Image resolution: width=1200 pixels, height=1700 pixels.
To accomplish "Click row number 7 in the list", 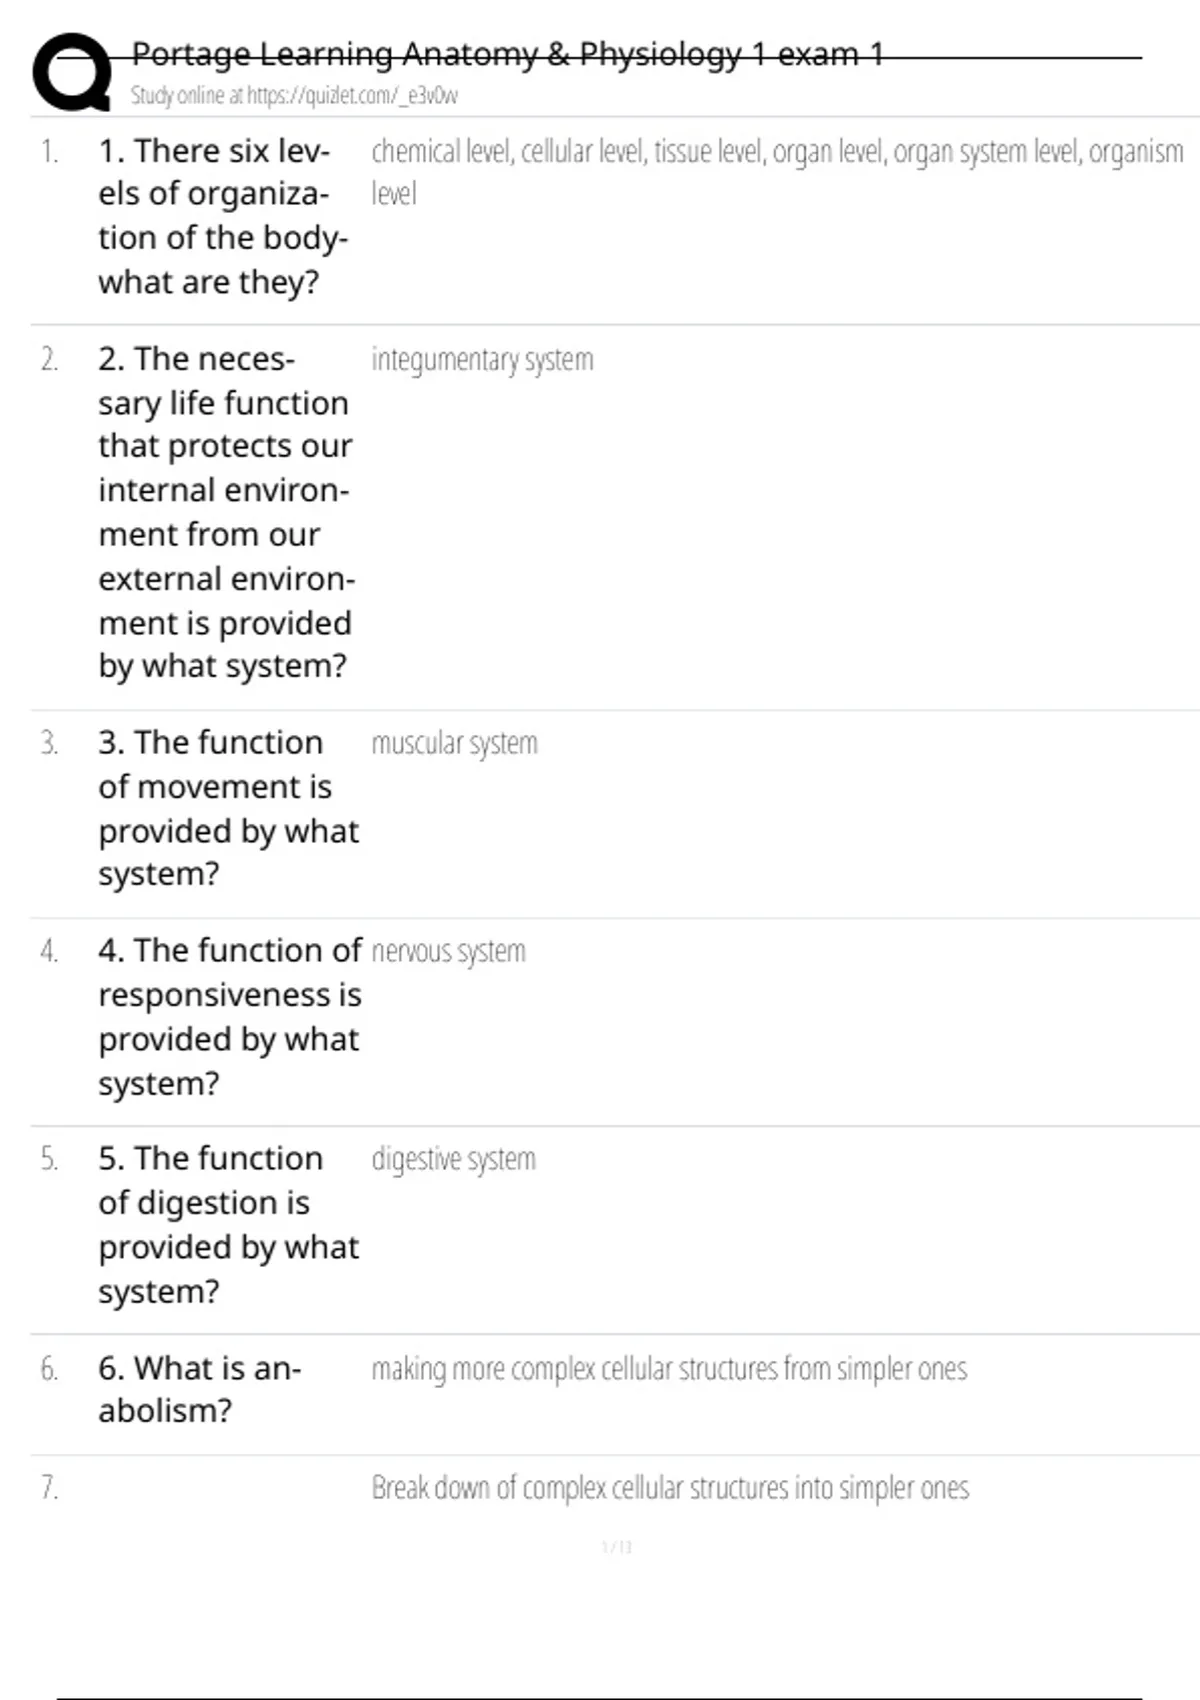I will [x=49, y=1488].
